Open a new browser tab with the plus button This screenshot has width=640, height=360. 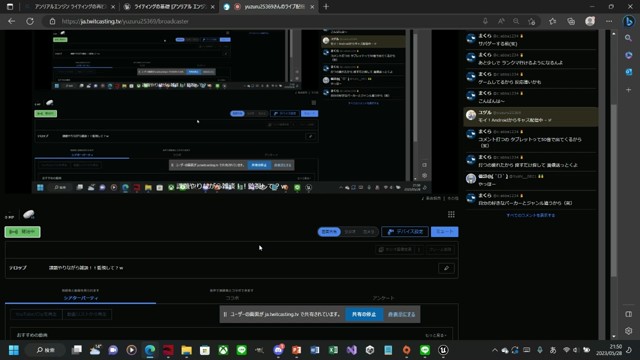click(326, 7)
